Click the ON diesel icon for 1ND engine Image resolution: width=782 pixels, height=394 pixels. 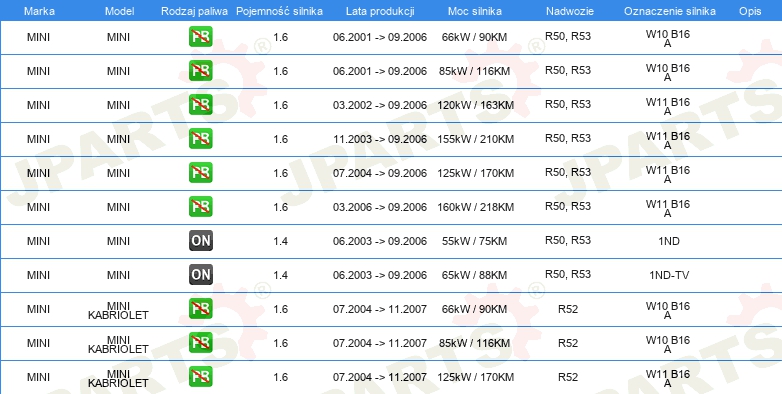tap(200, 241)
